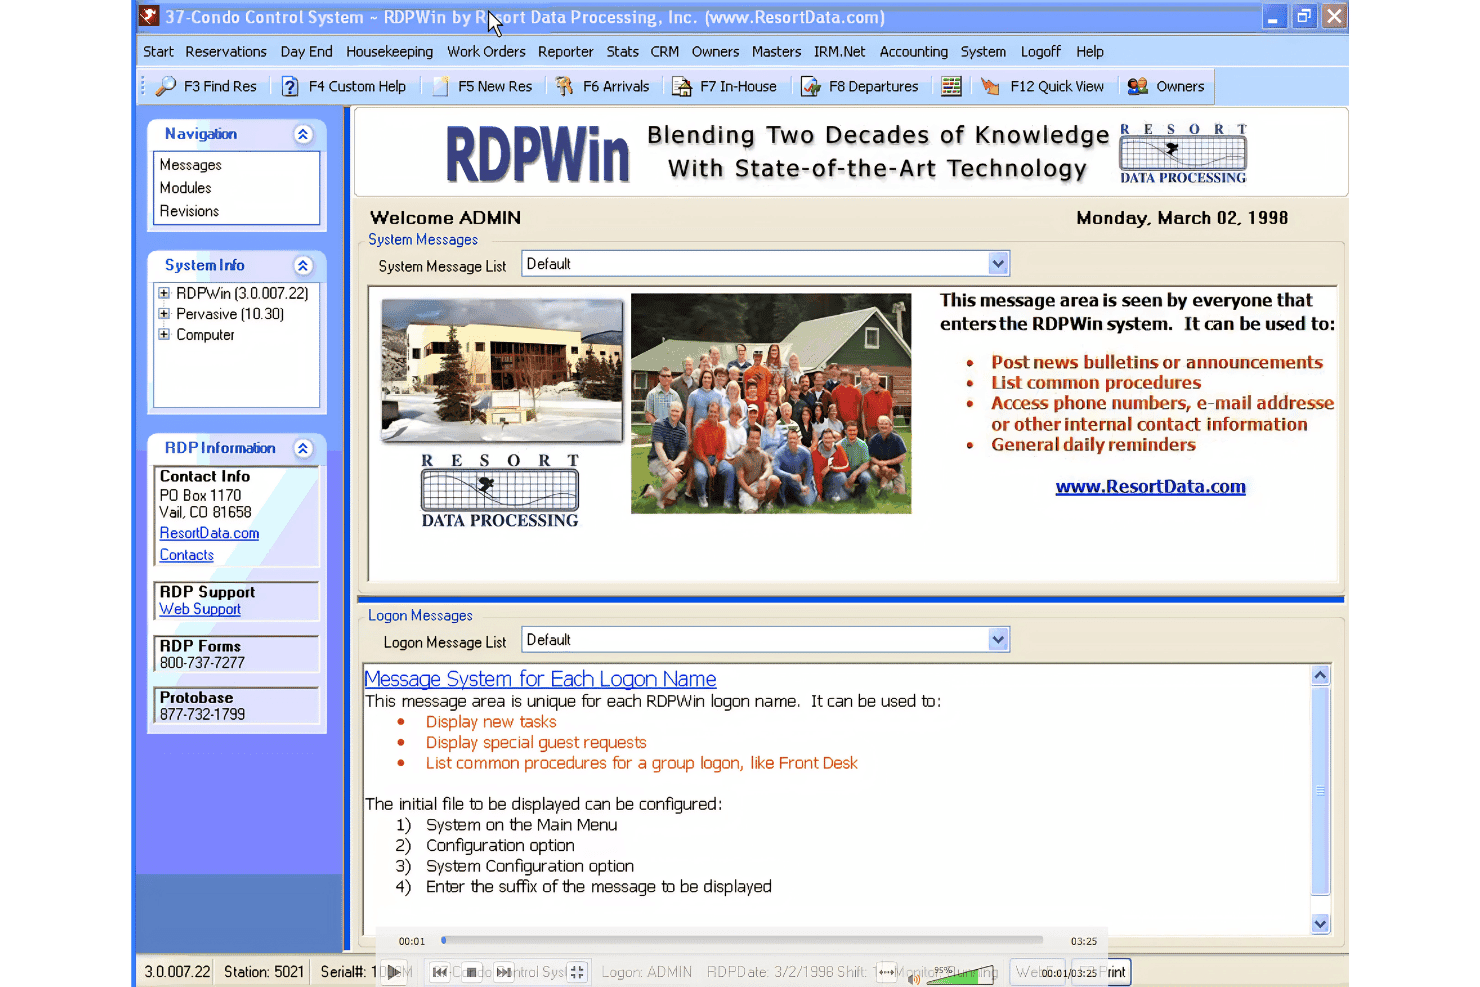1480x987 pixels.
Task: Open the Accounting menu
Action: (914, 52)
